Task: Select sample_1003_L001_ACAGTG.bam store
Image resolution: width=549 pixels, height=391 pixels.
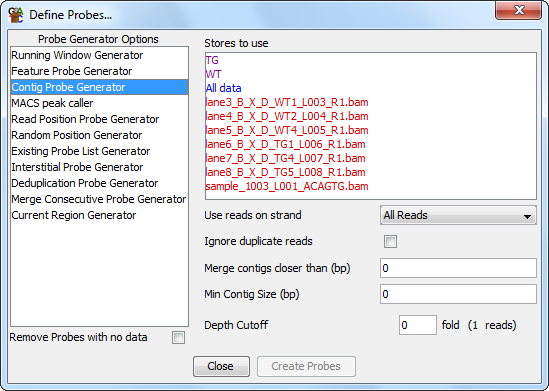Action: [x=370, y=186]
